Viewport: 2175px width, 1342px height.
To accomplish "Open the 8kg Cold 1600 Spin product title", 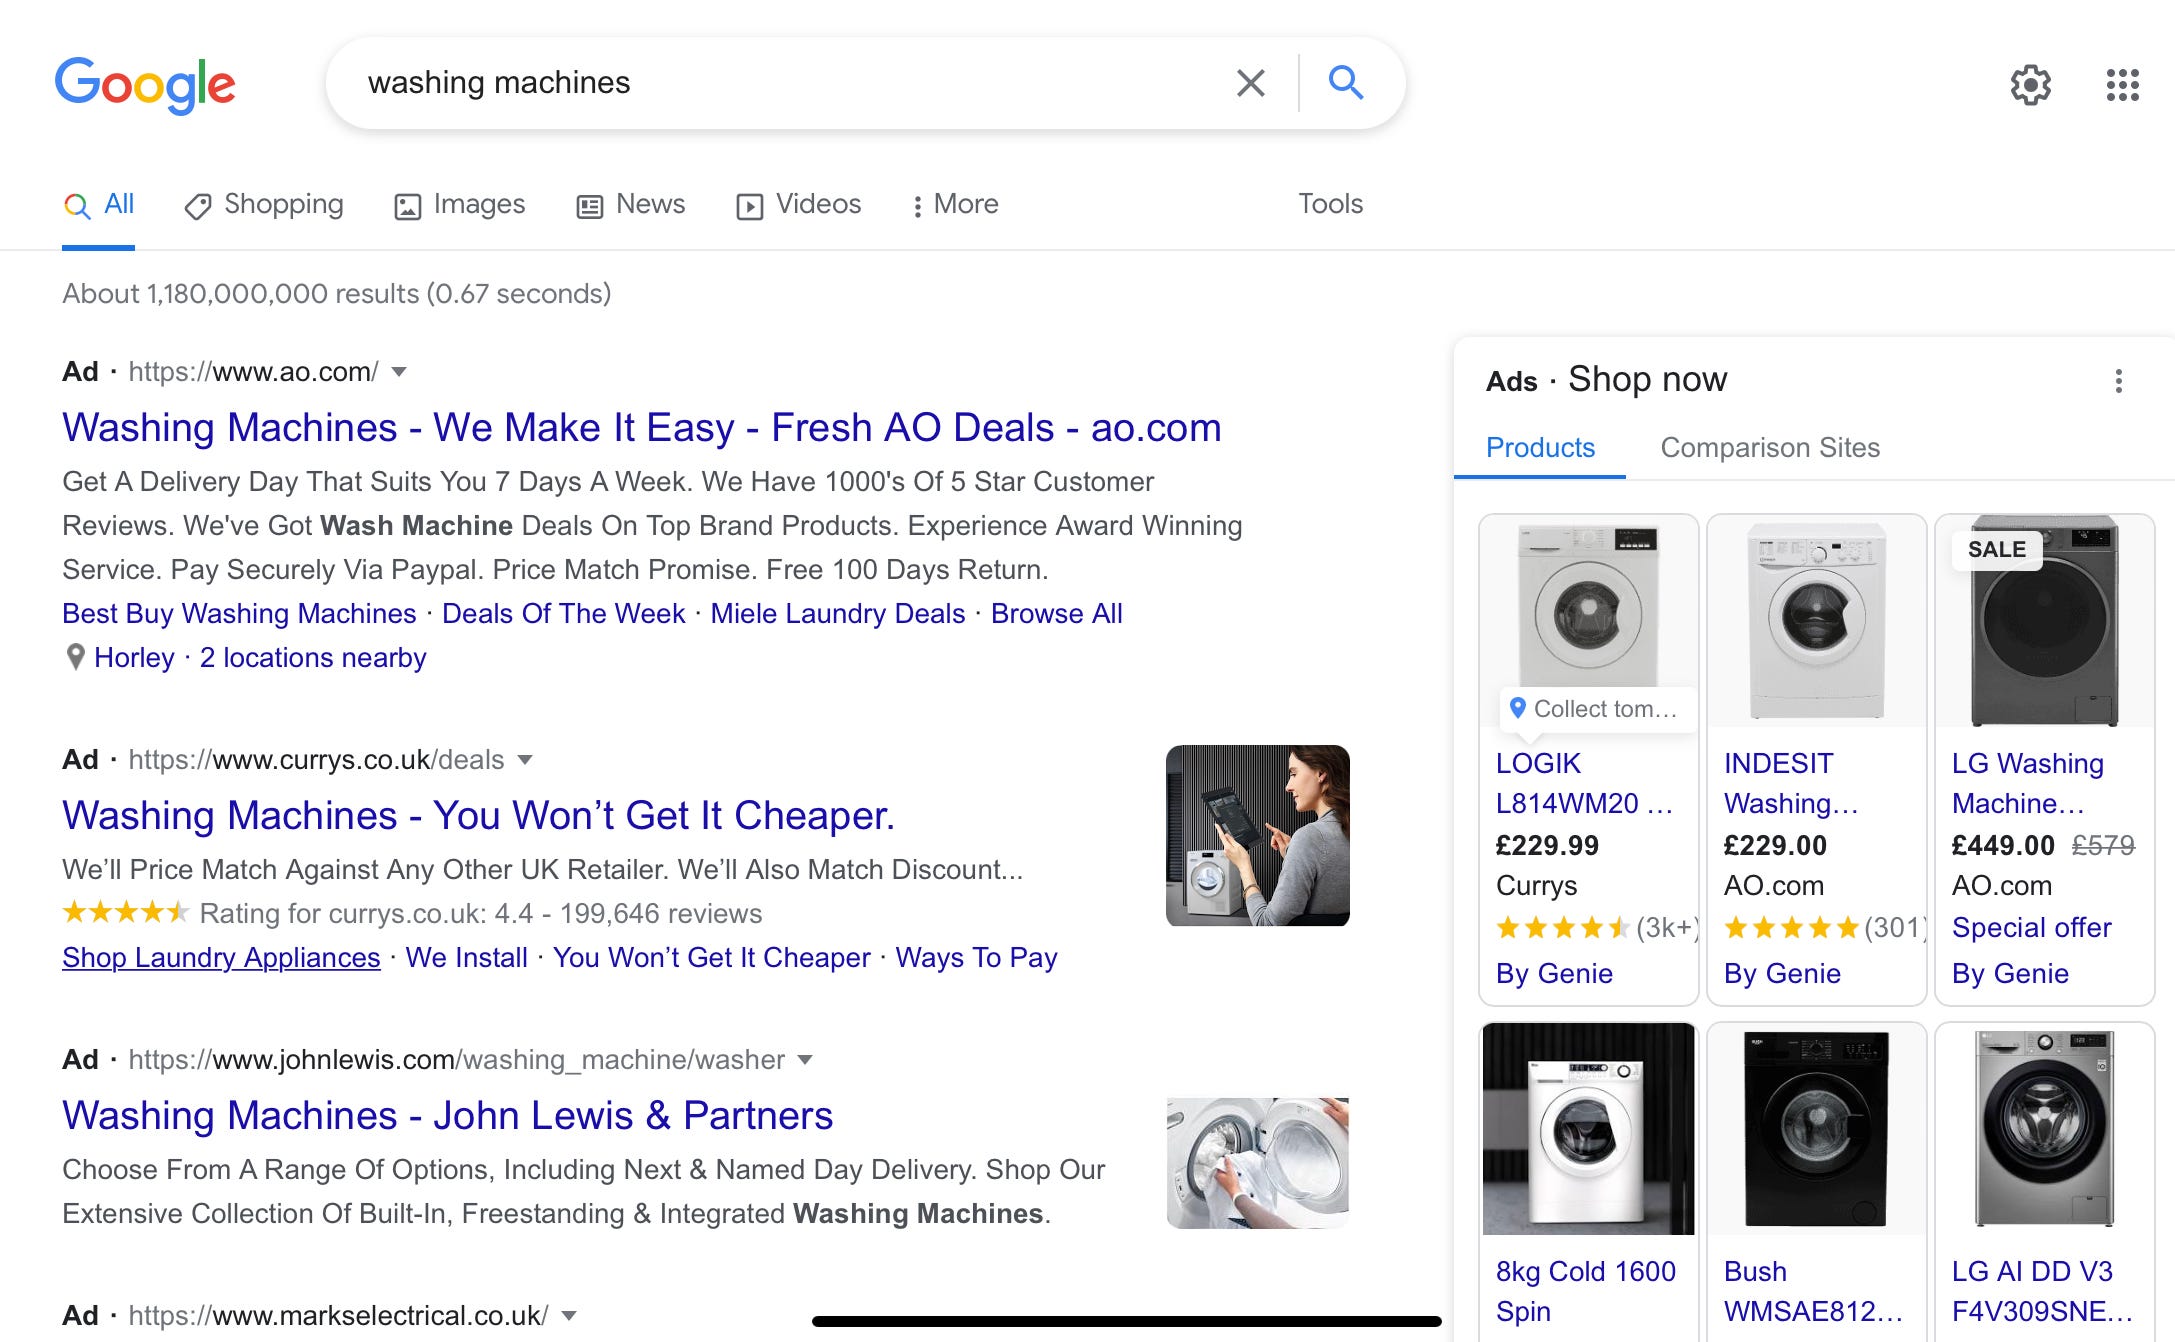I will [x=1585, y=1291].
